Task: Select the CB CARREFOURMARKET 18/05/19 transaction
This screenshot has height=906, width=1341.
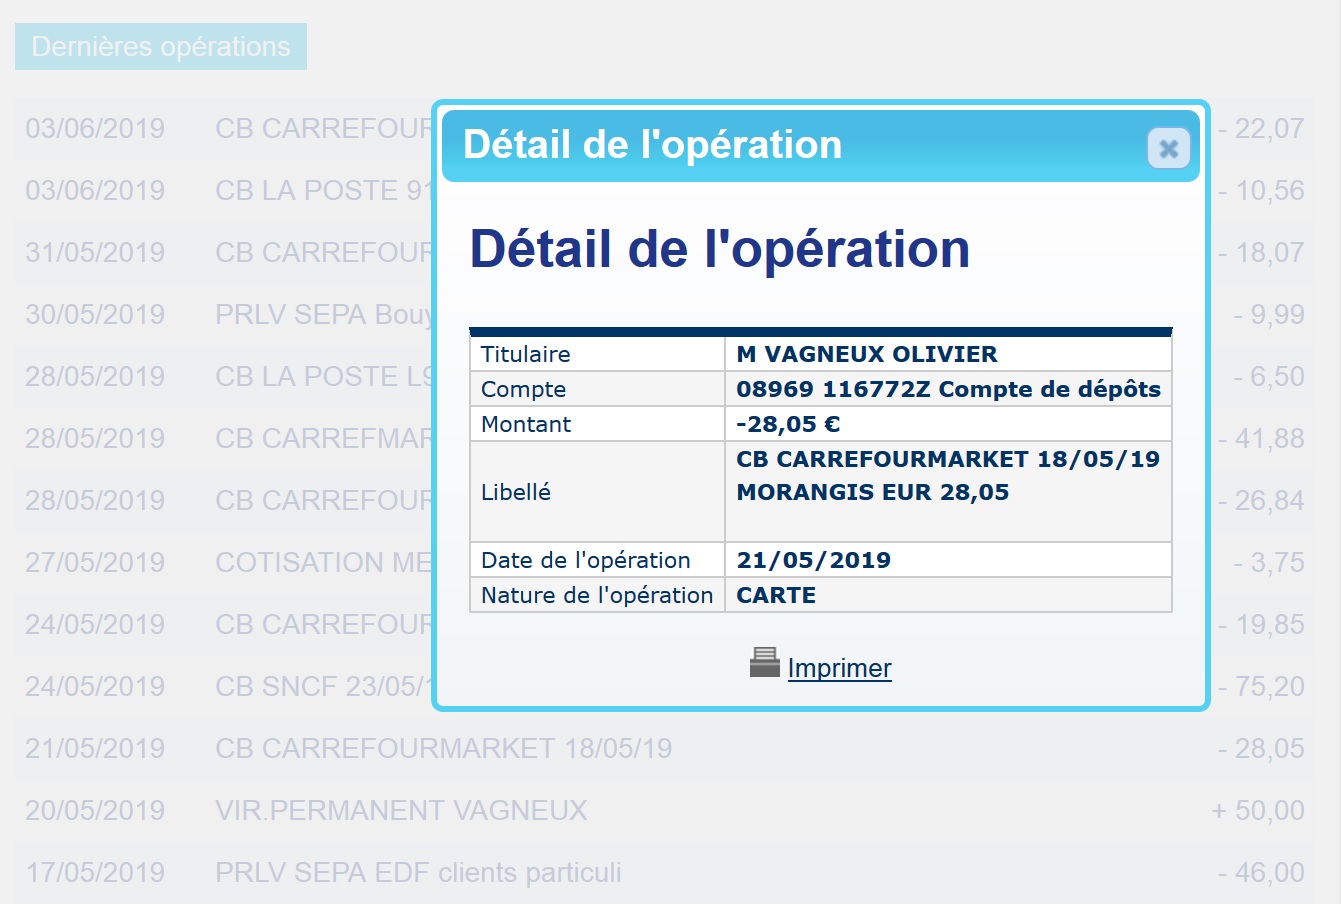Action: [443, 748]
